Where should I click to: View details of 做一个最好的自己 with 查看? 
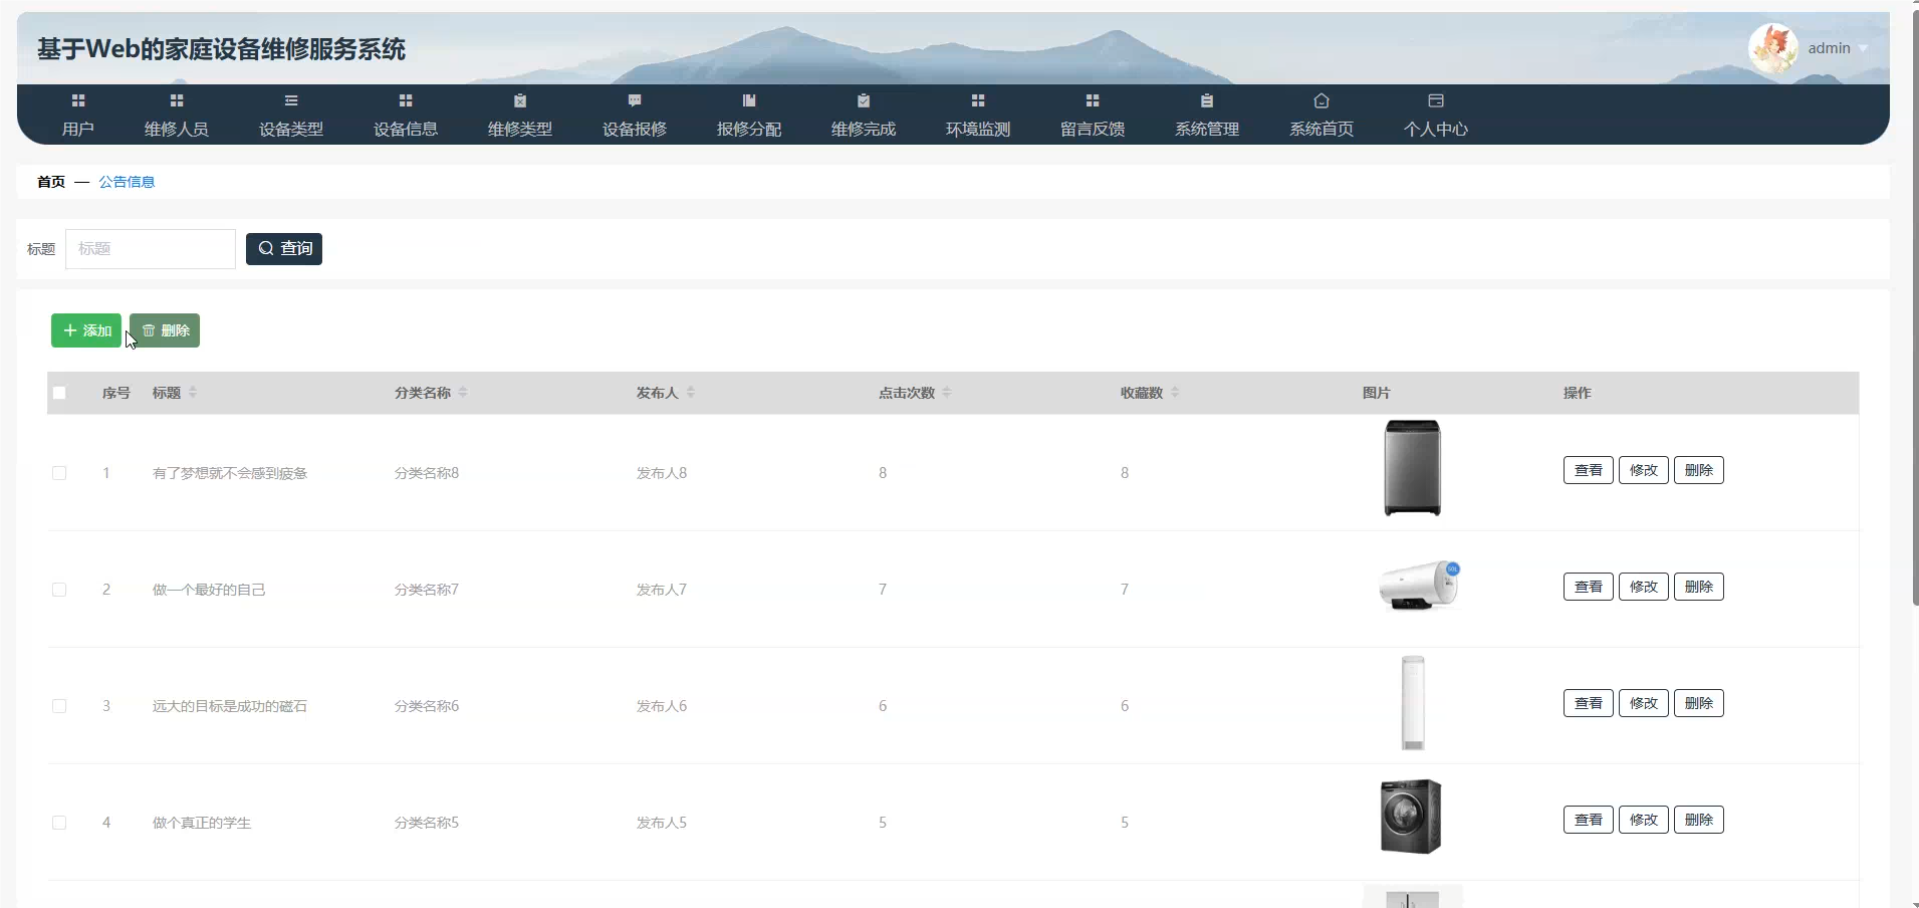[1588, 587]
